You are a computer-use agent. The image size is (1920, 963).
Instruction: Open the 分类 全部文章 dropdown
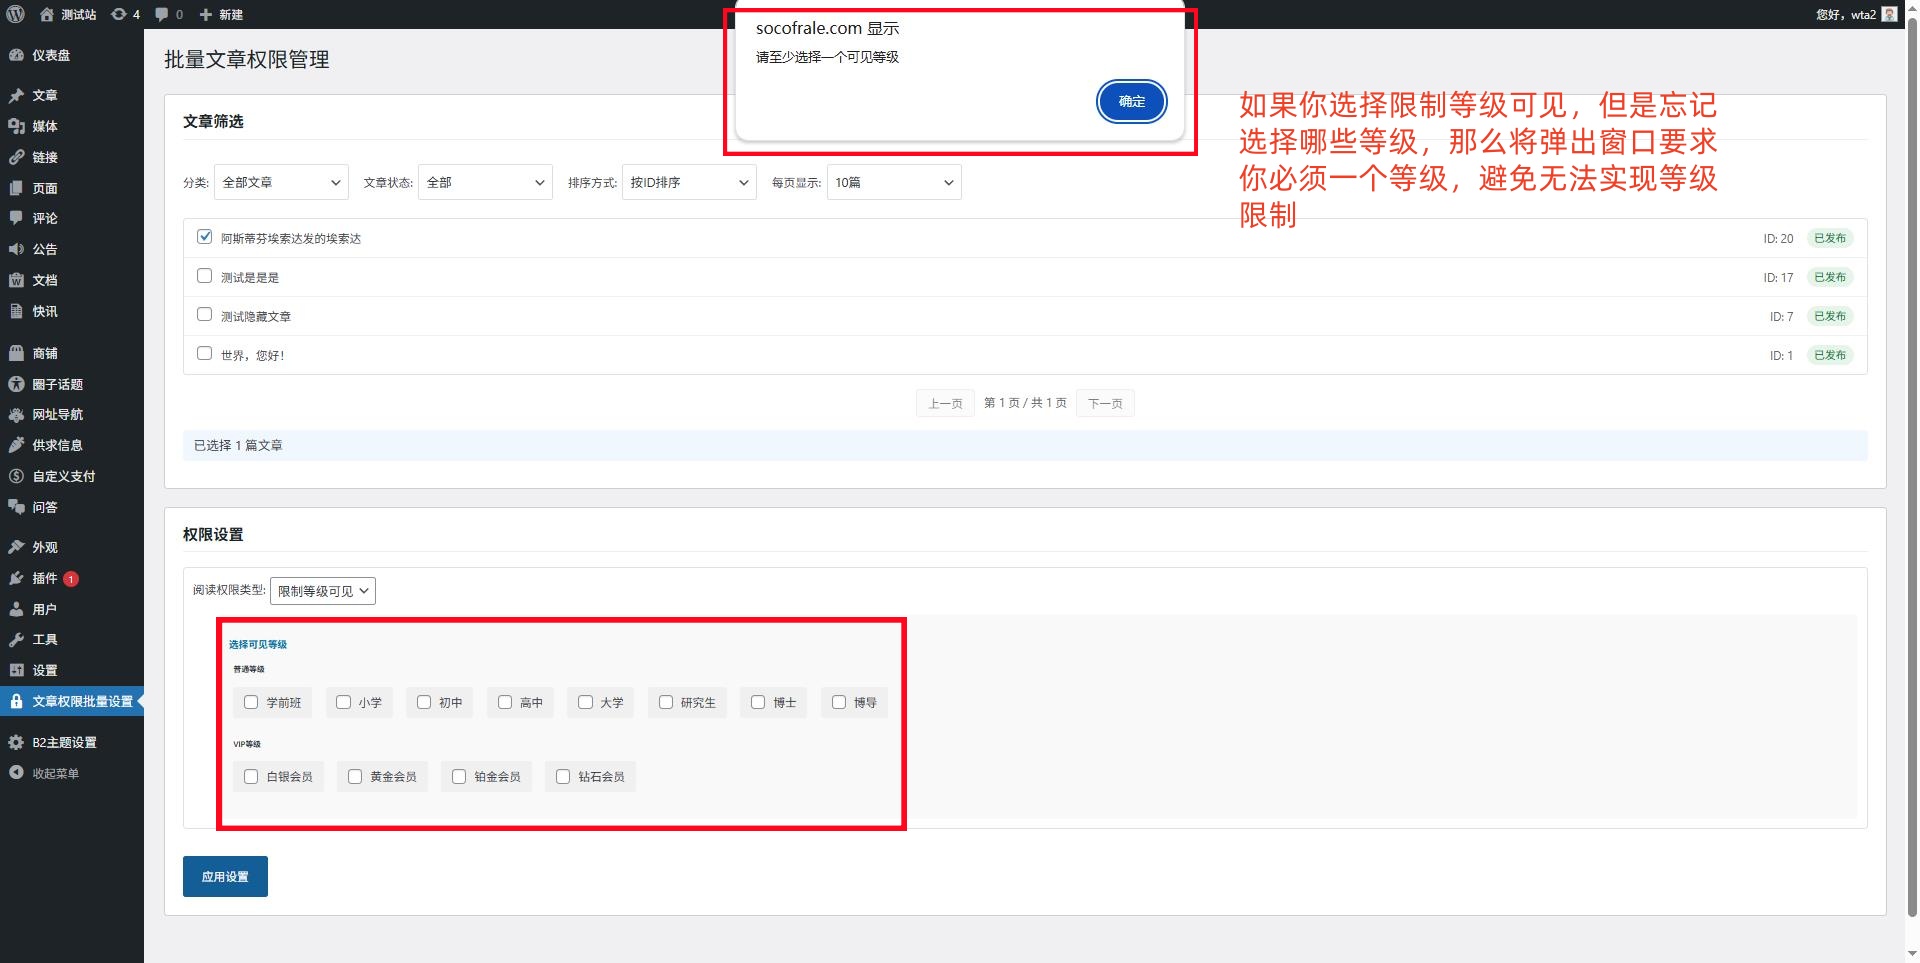[281, 182]
